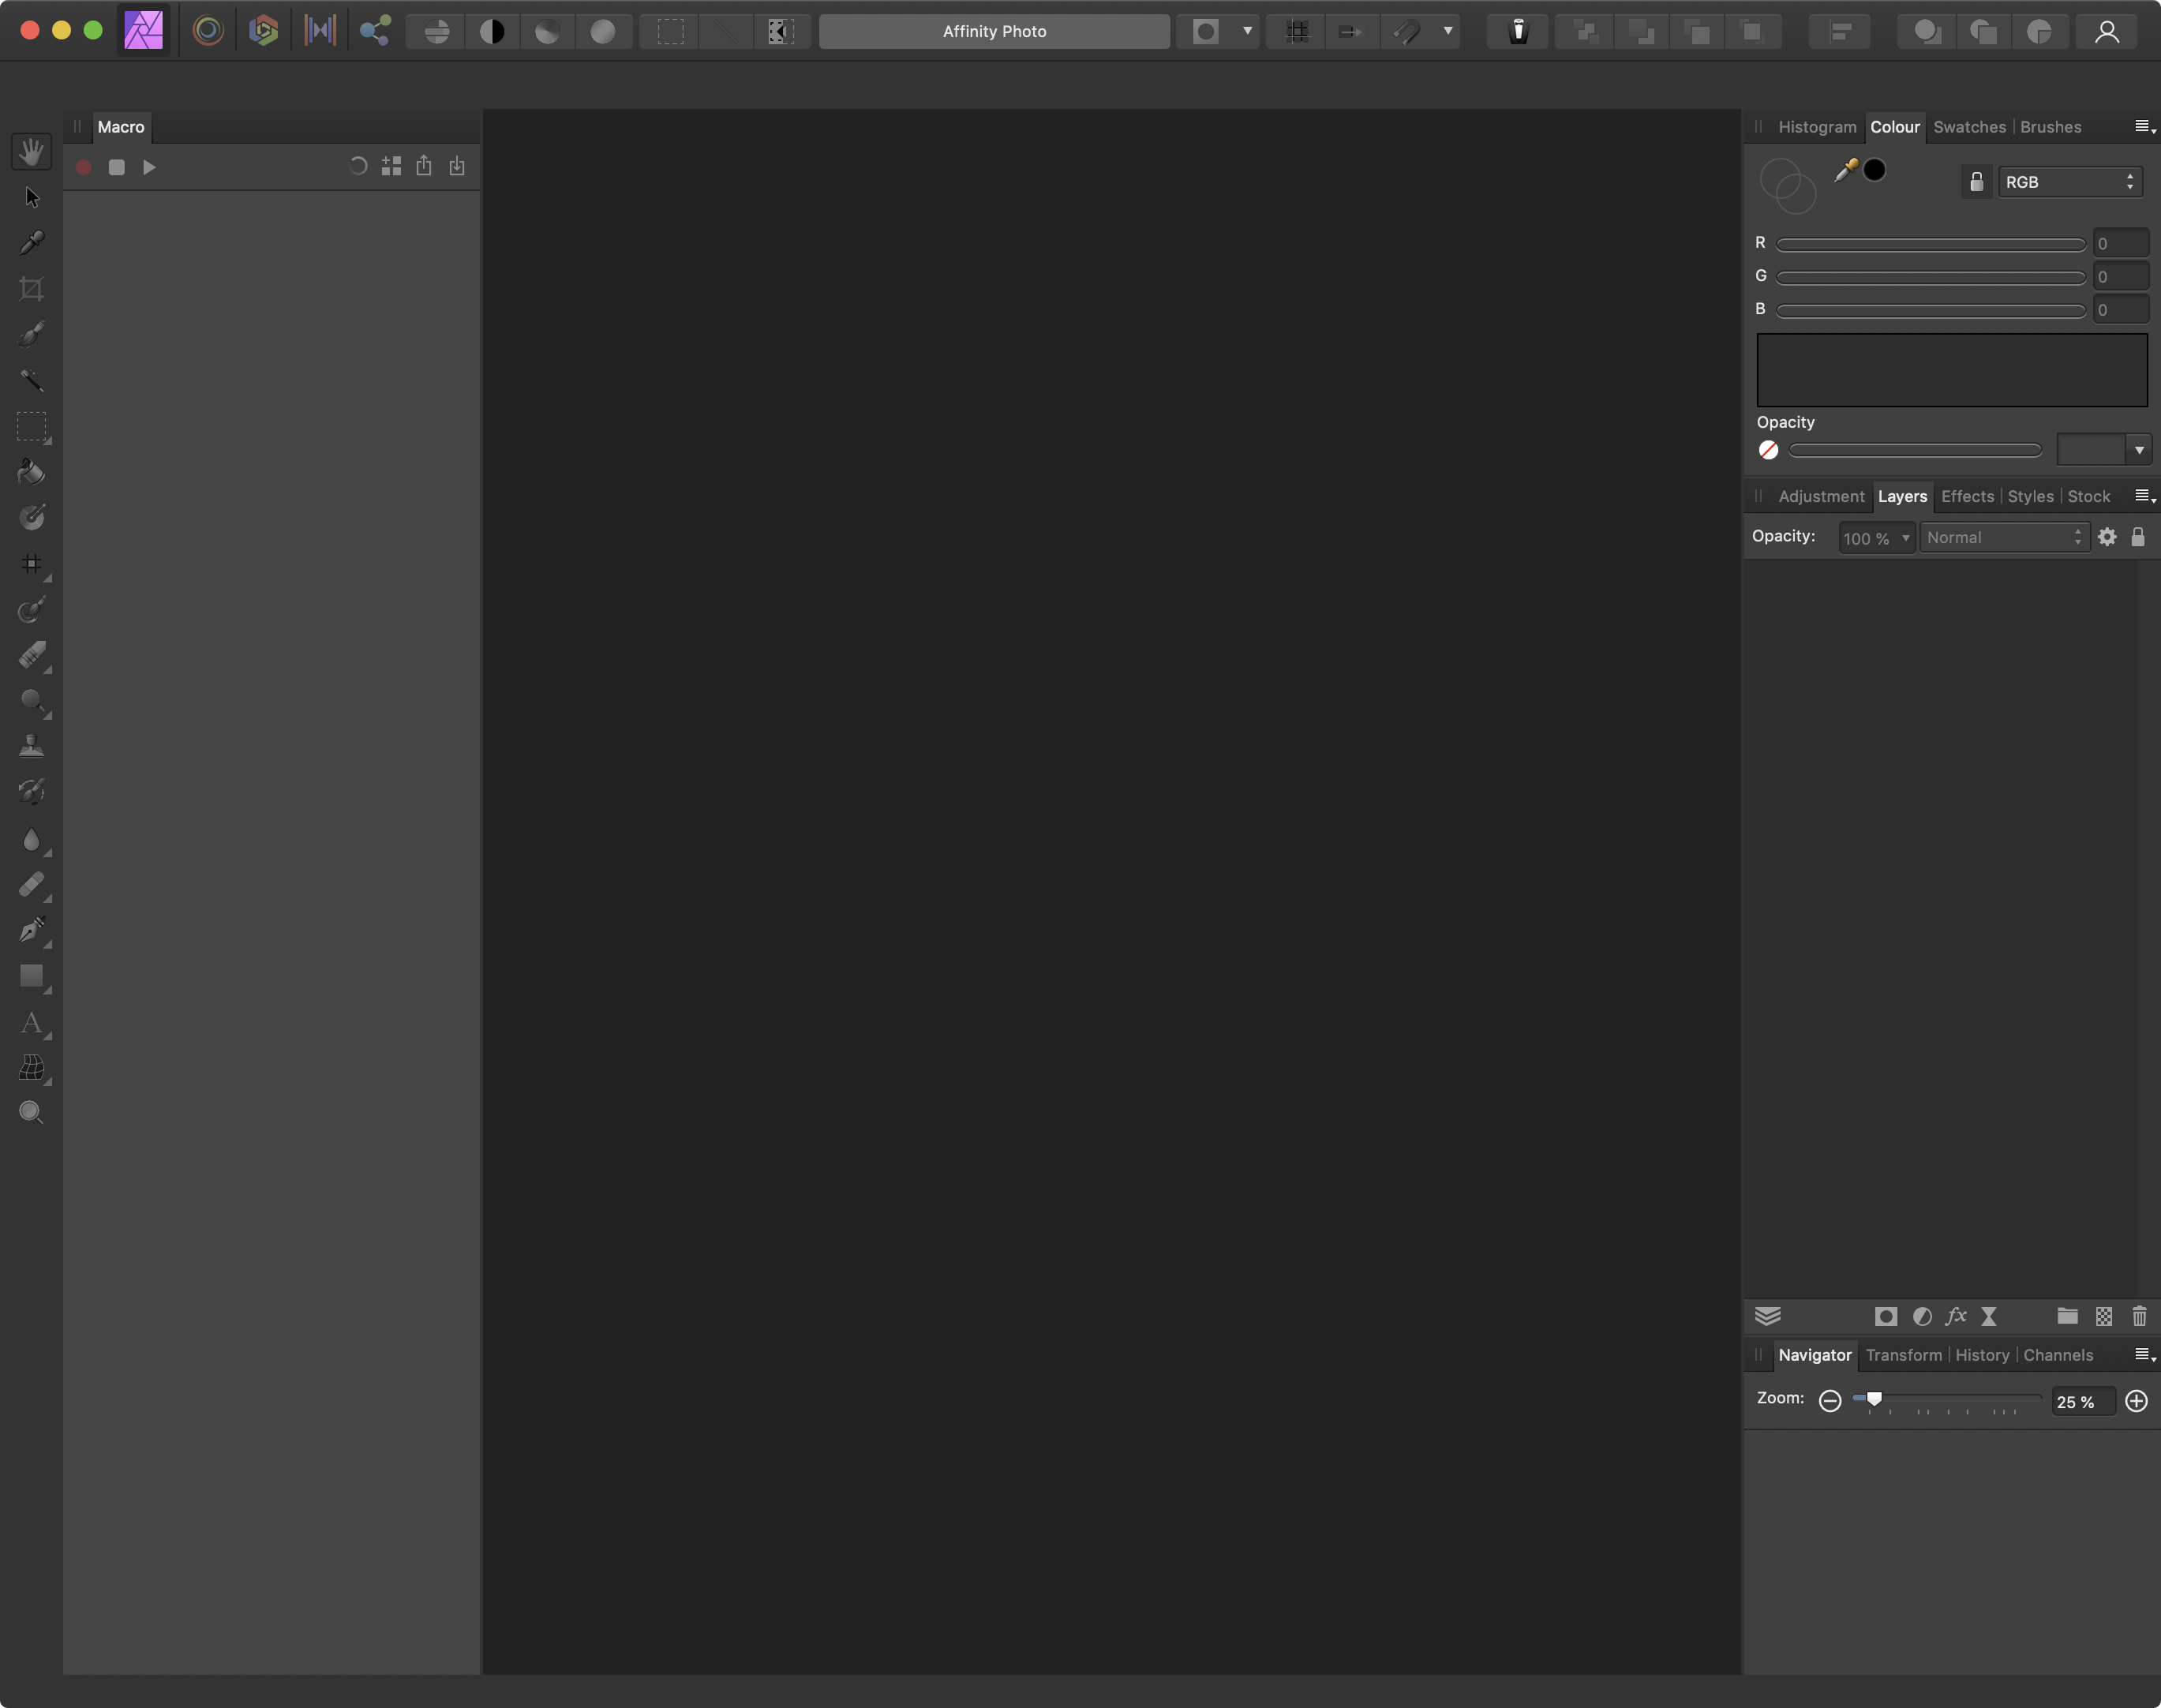Switch to the Swatches tab
This screenshot has width=2161, height=1708.
point(1969,127)
